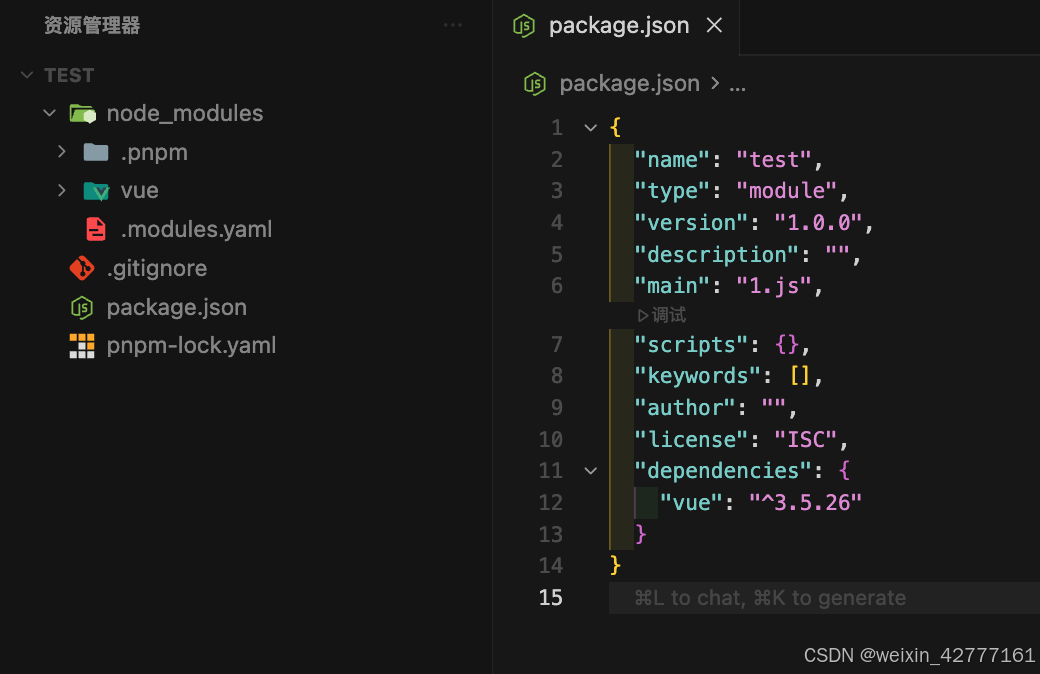Click the pnpm-lock.yaml pnpm icon
1040x674 pixels.
tap(81, 346)
